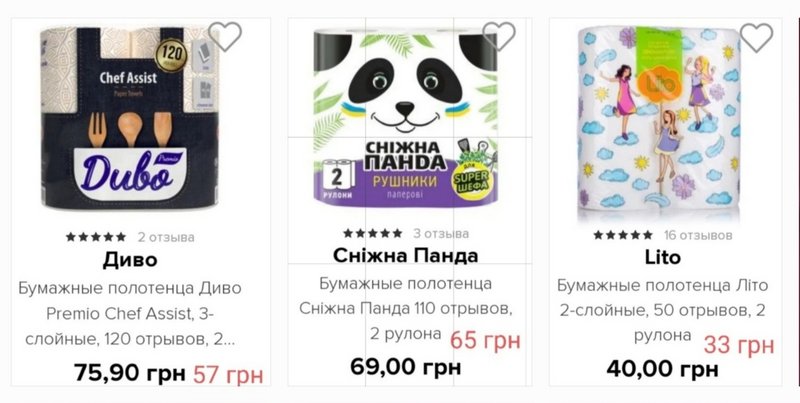Select the Диво brand name

[x=130, y=260]
